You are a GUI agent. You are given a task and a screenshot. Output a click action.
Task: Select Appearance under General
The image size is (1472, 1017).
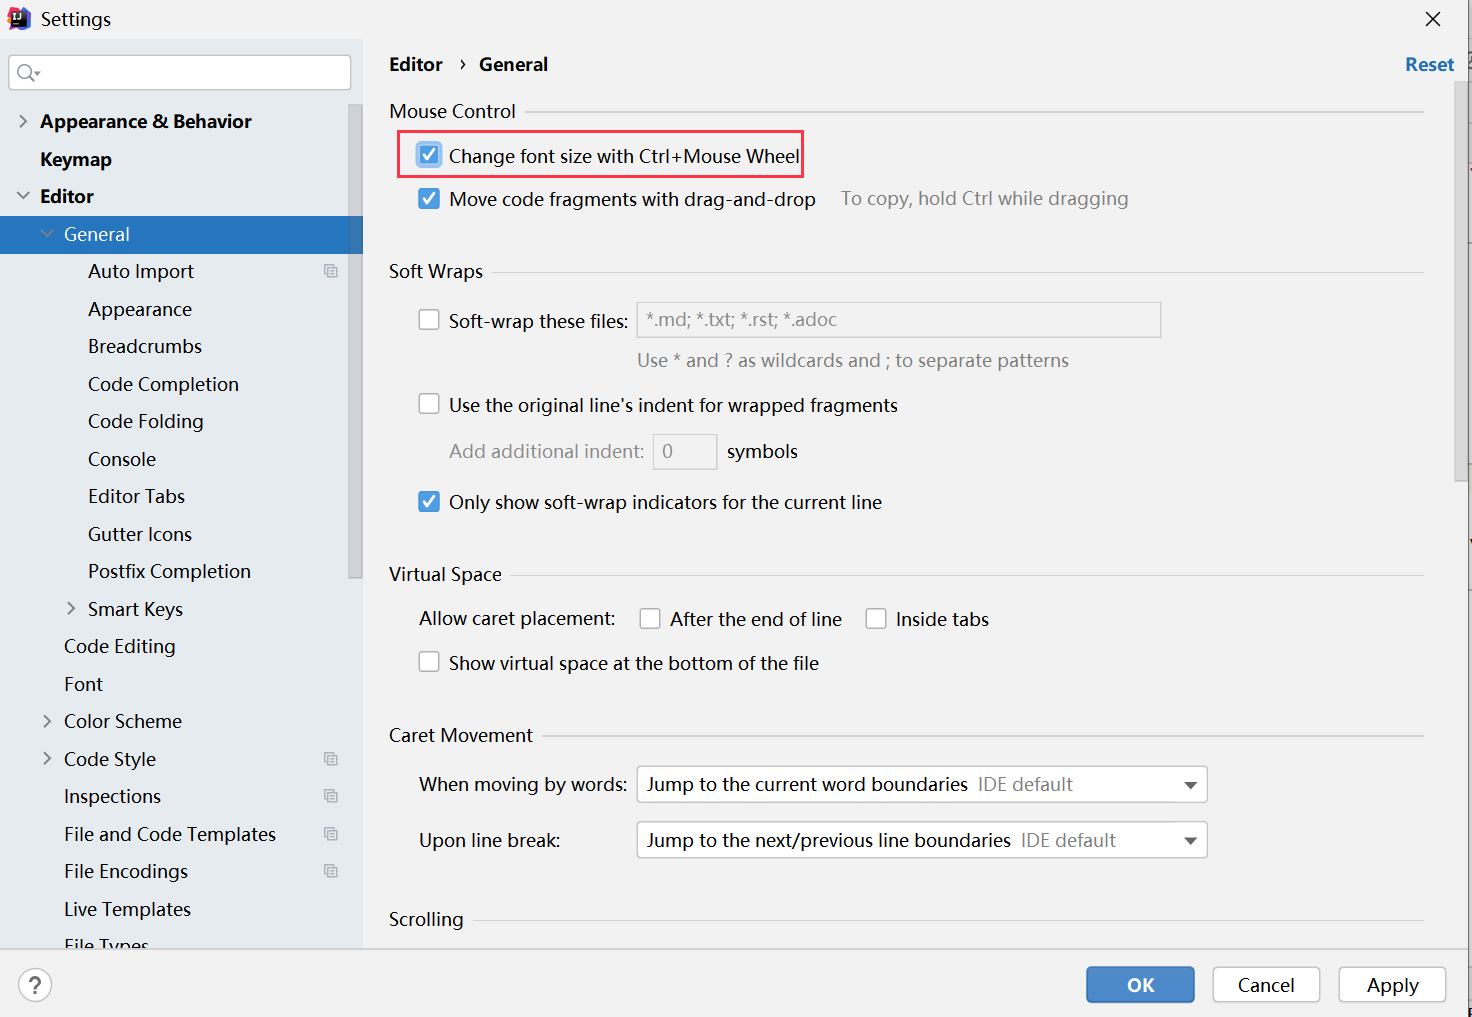[140, 309]
